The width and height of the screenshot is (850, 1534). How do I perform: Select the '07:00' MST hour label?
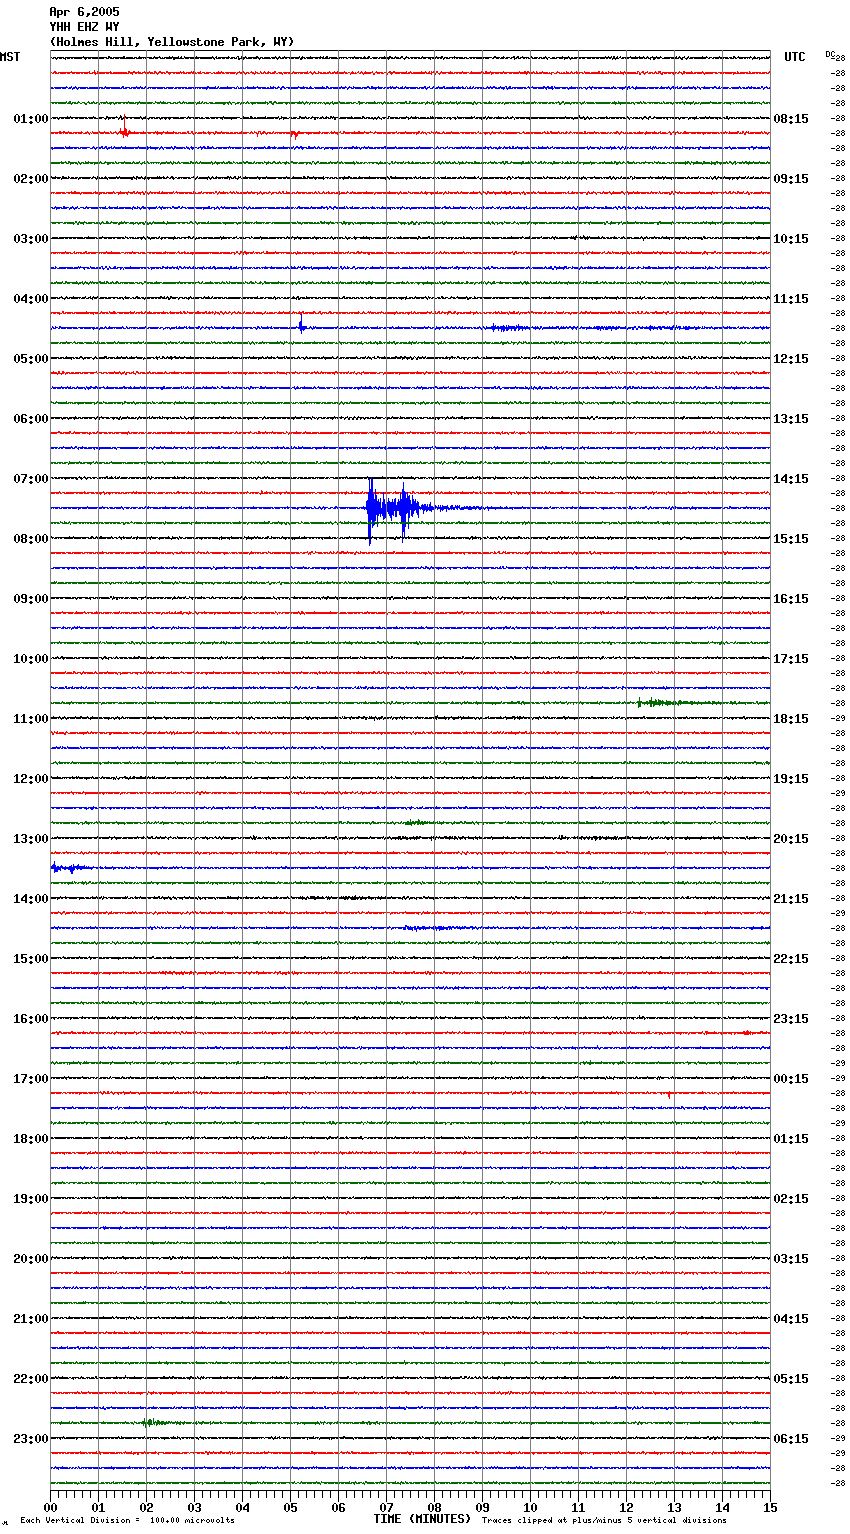pos(31,479)
